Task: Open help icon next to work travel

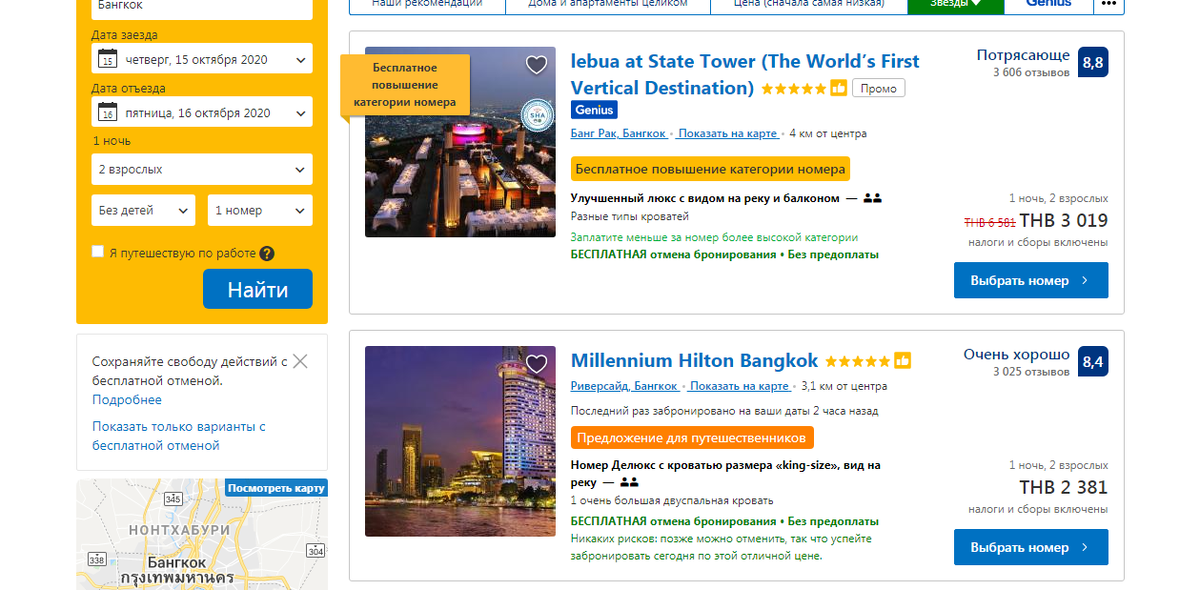Action: tap(267, 254)
